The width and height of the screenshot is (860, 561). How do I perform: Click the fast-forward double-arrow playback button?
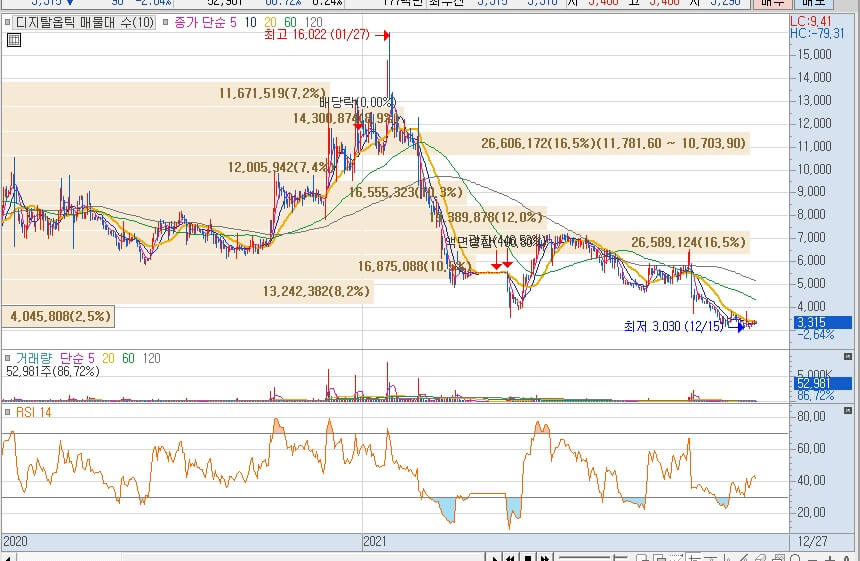click(545, 558)
